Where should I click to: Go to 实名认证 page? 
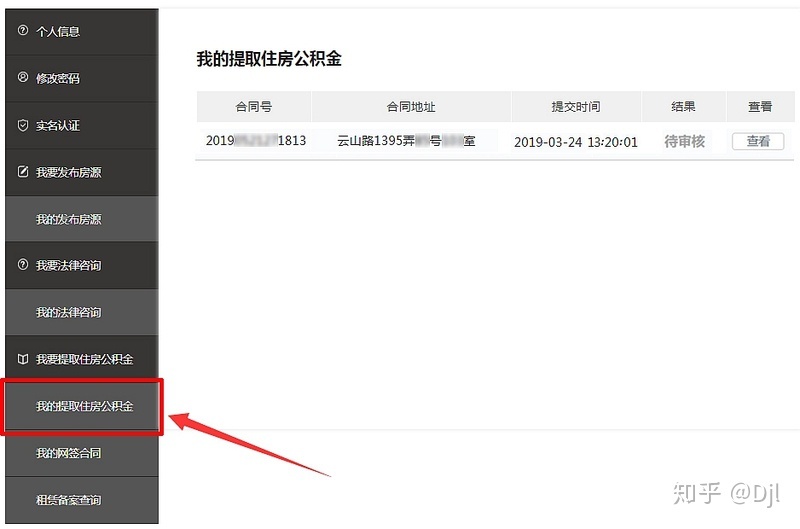point(82,125)
